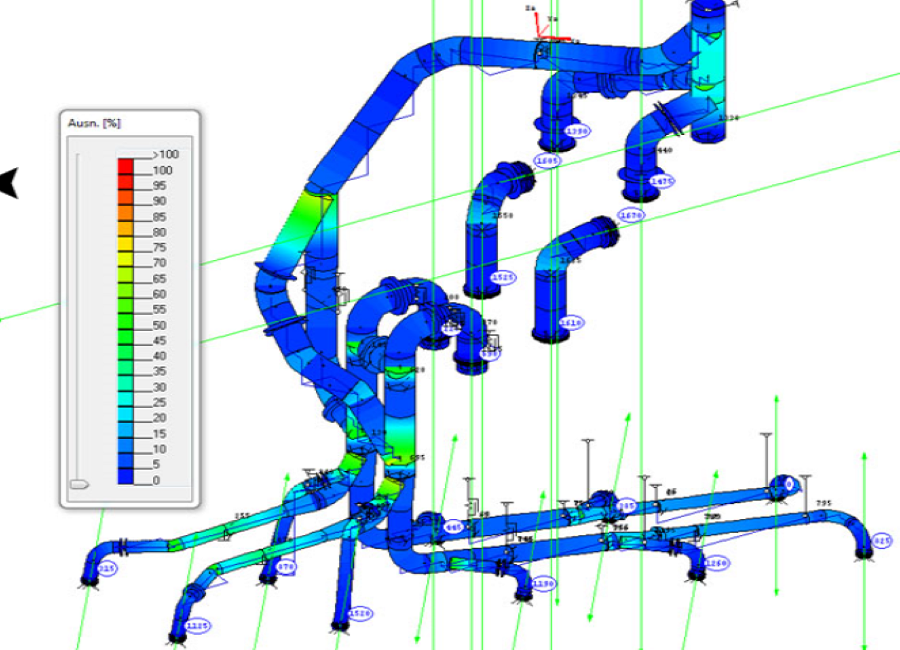Click node marker 1670 at elbow flange
Screen dimensions: 900x650
pyautogui.click(x=631, y=215)
